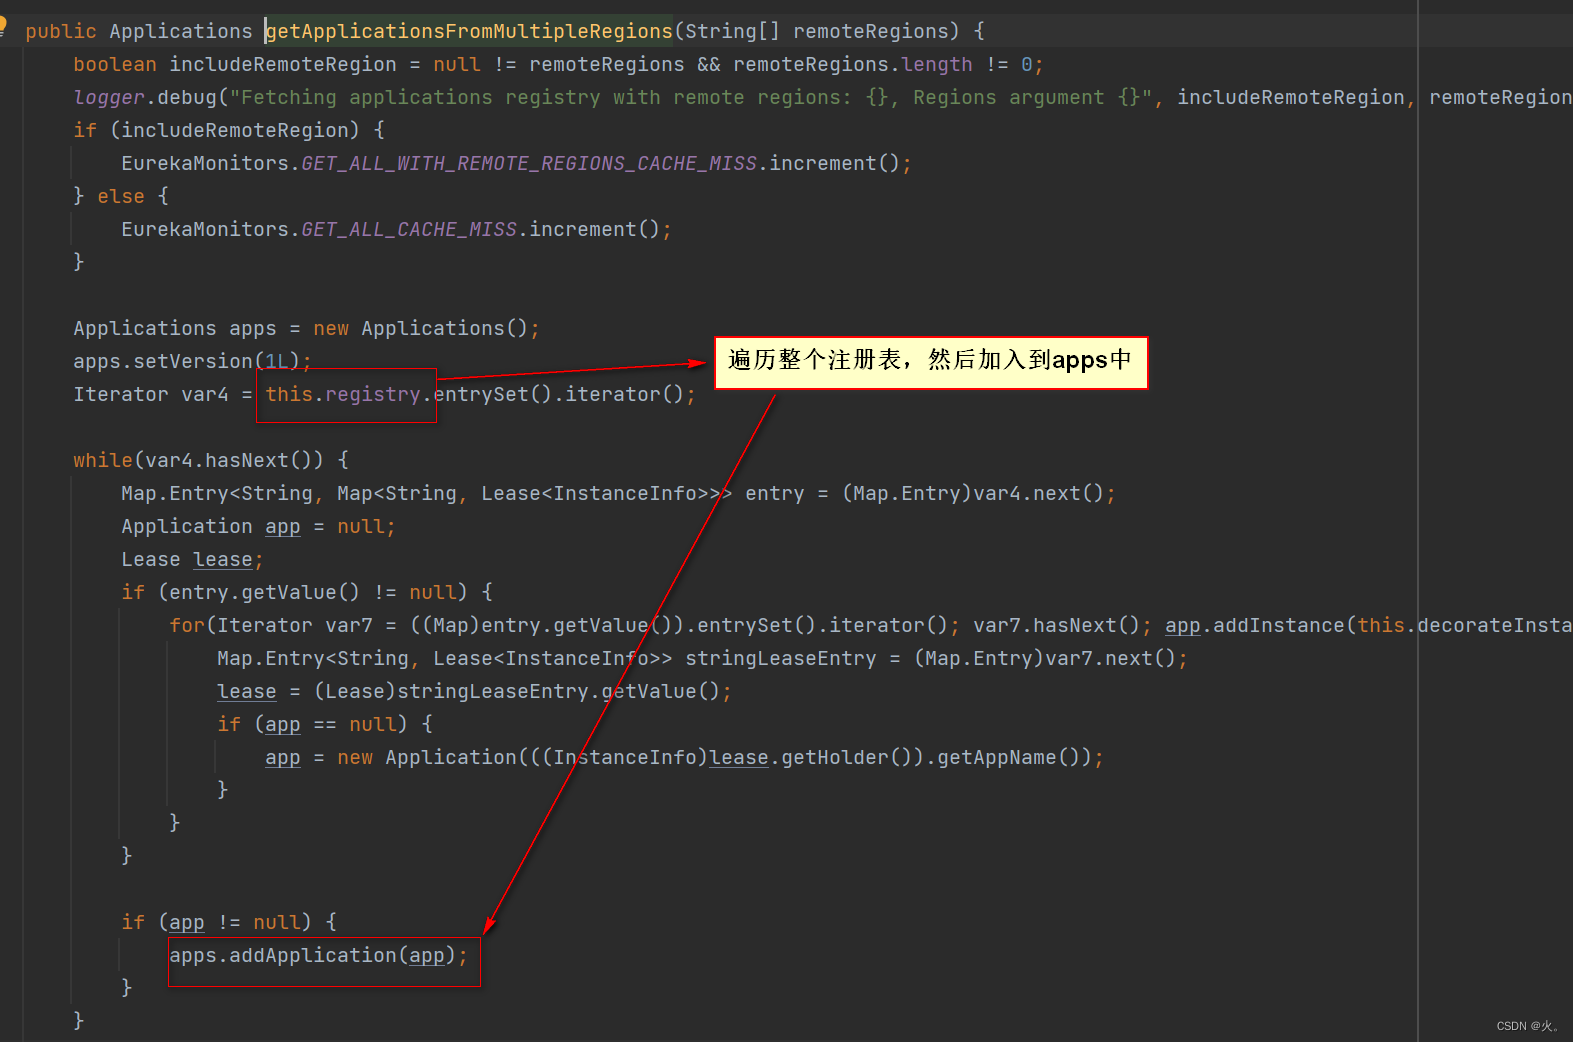Click the 'boolean' keyword

[115, 64]
